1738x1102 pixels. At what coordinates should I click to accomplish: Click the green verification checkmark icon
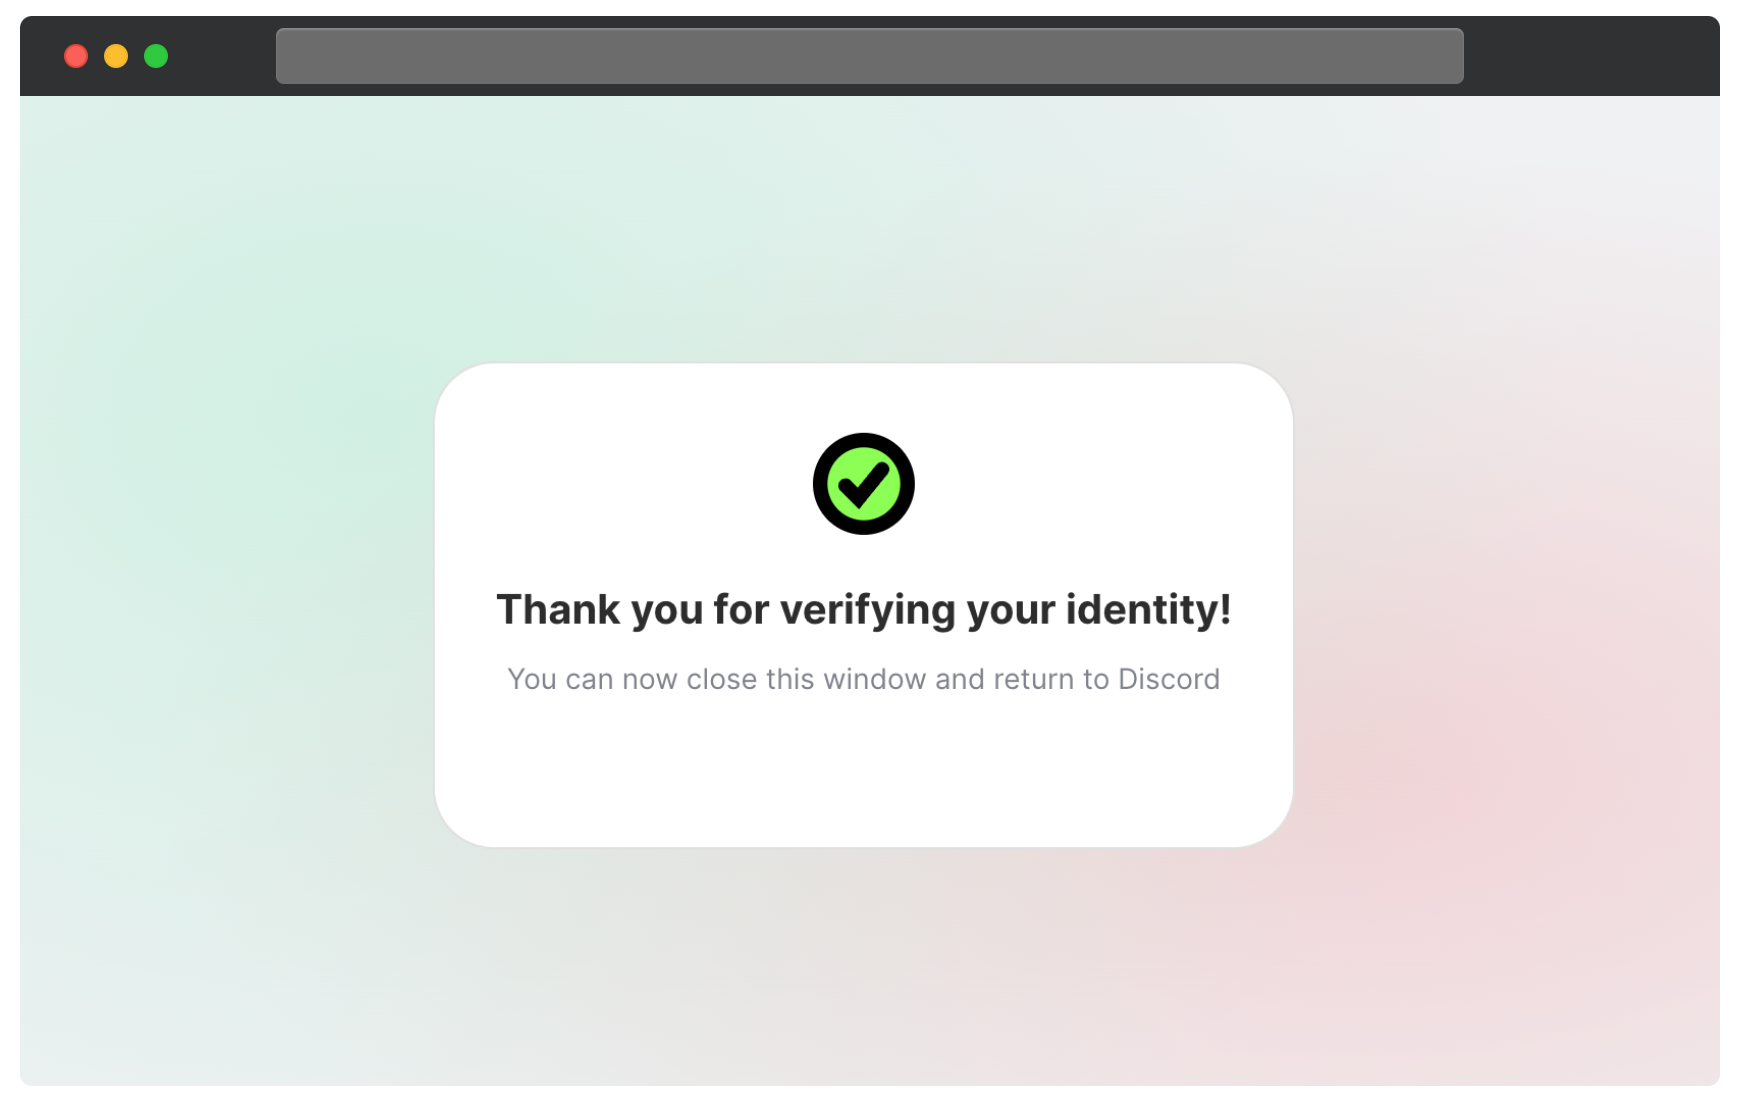(863, 484)
